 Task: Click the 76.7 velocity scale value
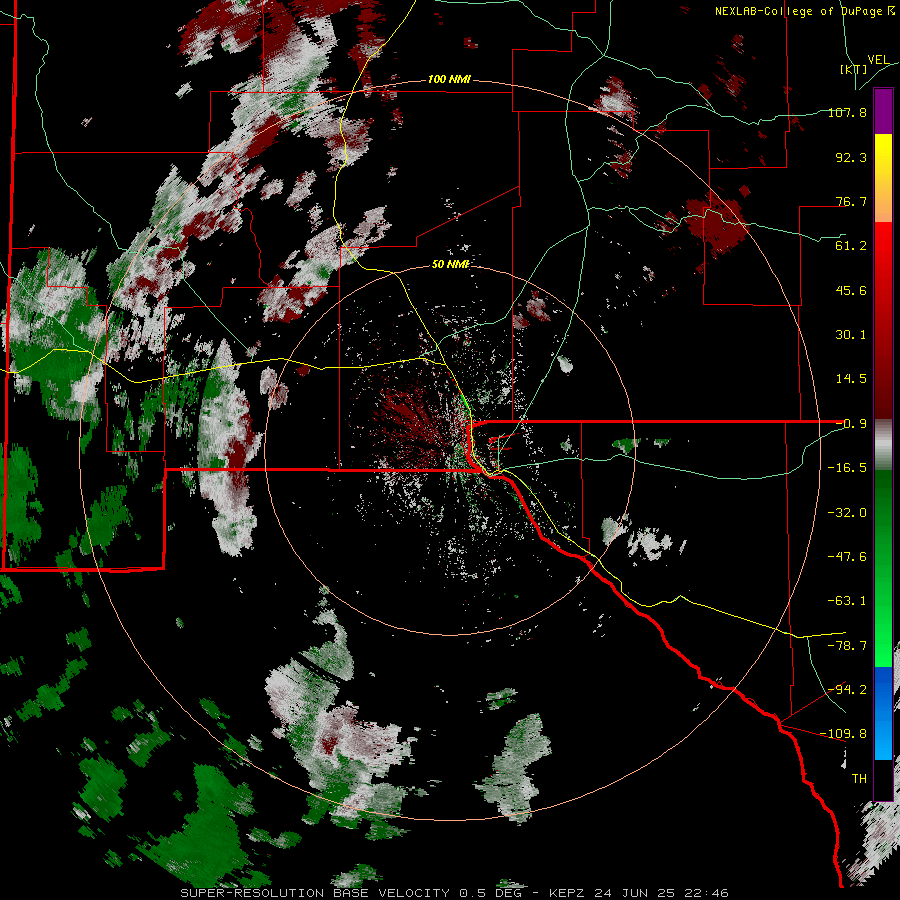pyautogui.click(x=851, y=201)
